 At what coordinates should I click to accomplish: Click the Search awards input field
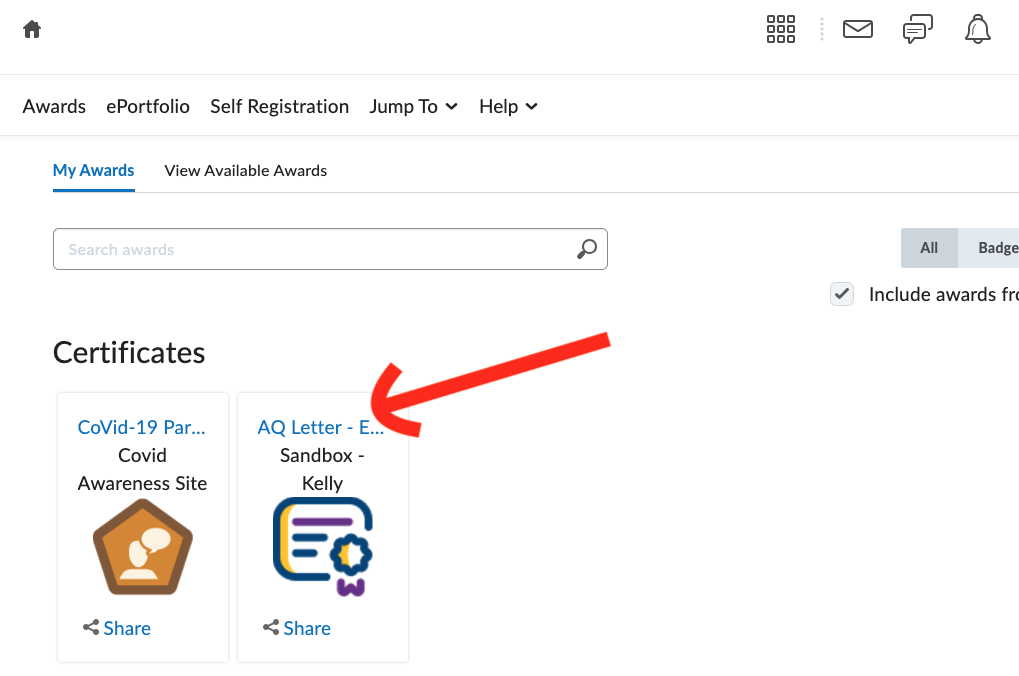click(315, 249)
